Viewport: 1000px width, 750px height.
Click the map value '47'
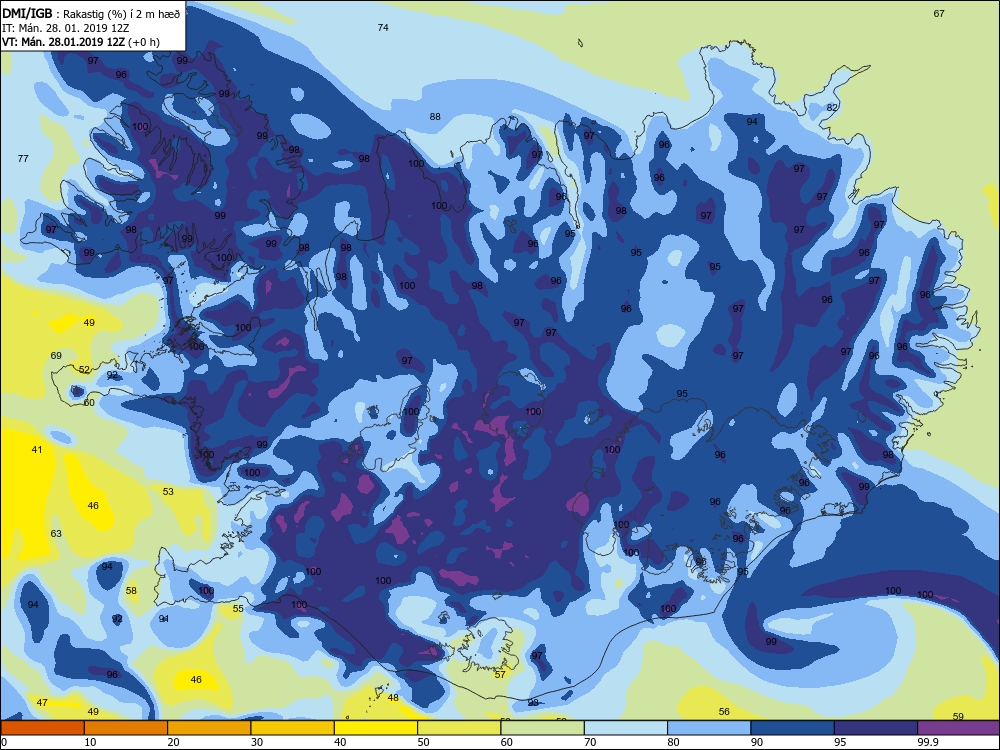(x=42, y=703)
